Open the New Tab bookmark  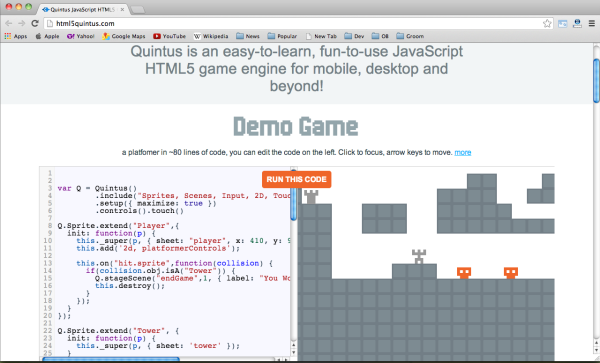point(321,36)
